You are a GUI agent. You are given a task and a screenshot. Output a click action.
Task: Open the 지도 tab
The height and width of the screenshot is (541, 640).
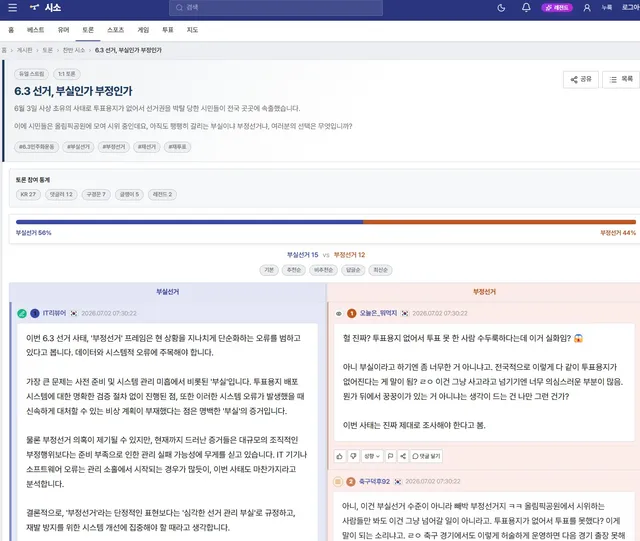(192, 30)
